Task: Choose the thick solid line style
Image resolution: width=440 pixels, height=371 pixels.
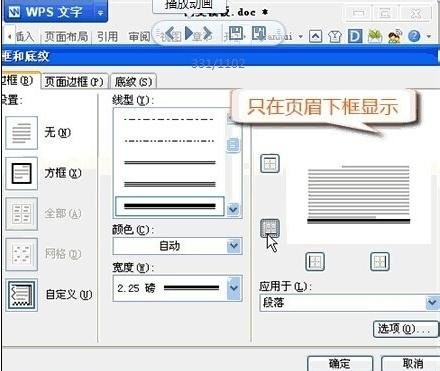Action: click(169, 206)
